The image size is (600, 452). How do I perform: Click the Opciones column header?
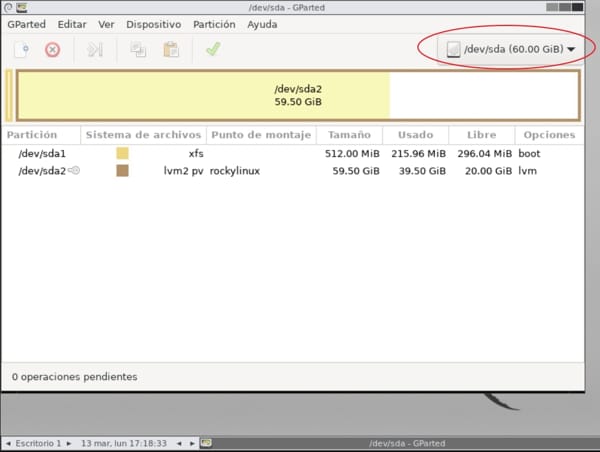549,135
